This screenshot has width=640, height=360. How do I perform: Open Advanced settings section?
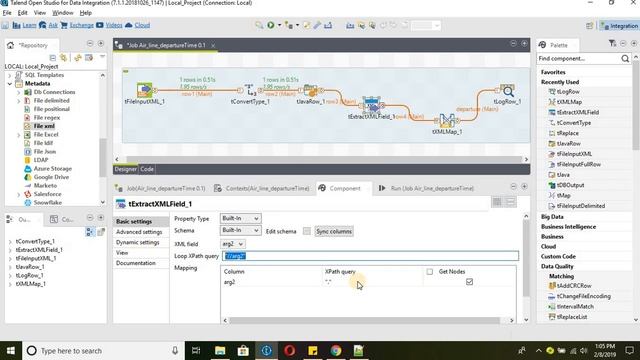pyautogui.click(x=139, y=232)
